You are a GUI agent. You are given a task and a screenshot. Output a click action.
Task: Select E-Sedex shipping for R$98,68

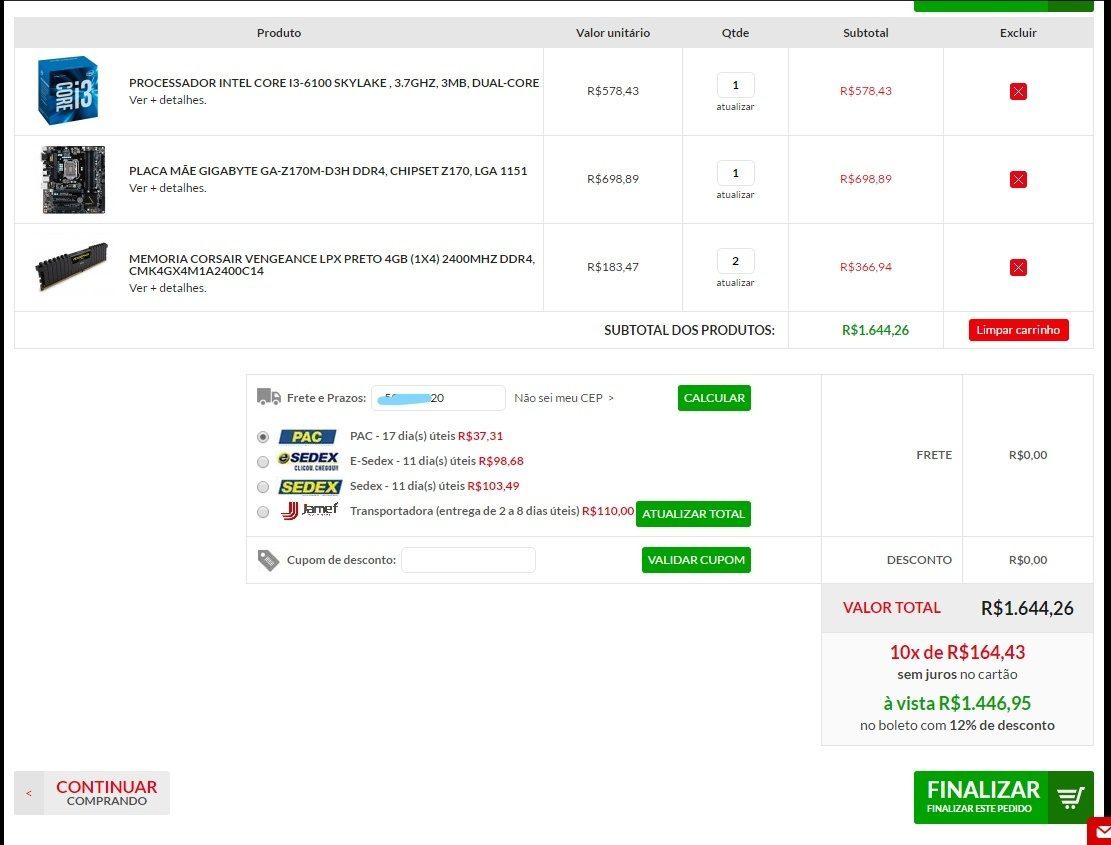263,462
